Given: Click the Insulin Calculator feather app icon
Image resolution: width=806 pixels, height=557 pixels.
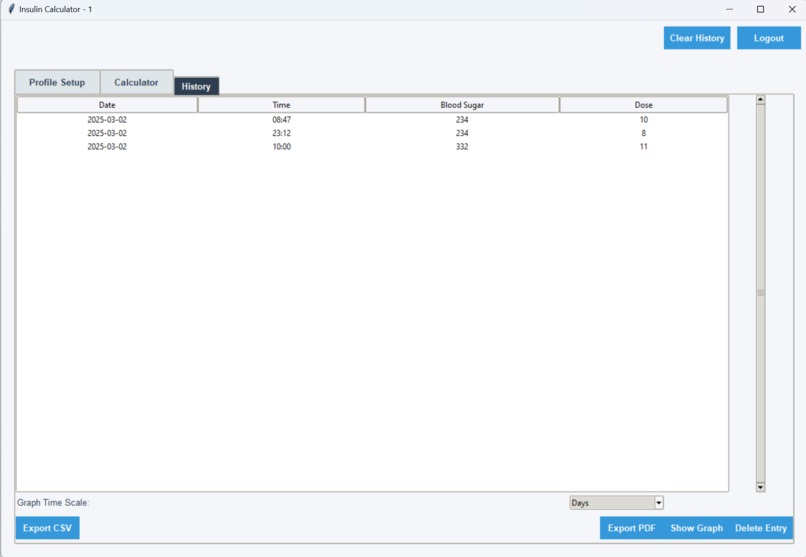Looking at the screenshot, I should [x=11, y=9].
